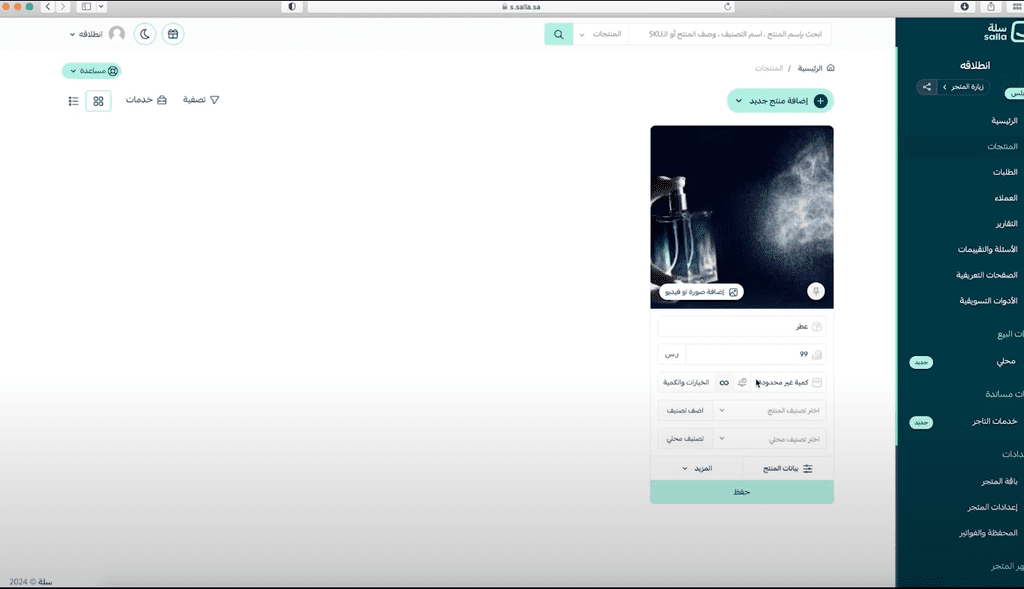Open المنتجات in sidebar

pos(1002,146)
